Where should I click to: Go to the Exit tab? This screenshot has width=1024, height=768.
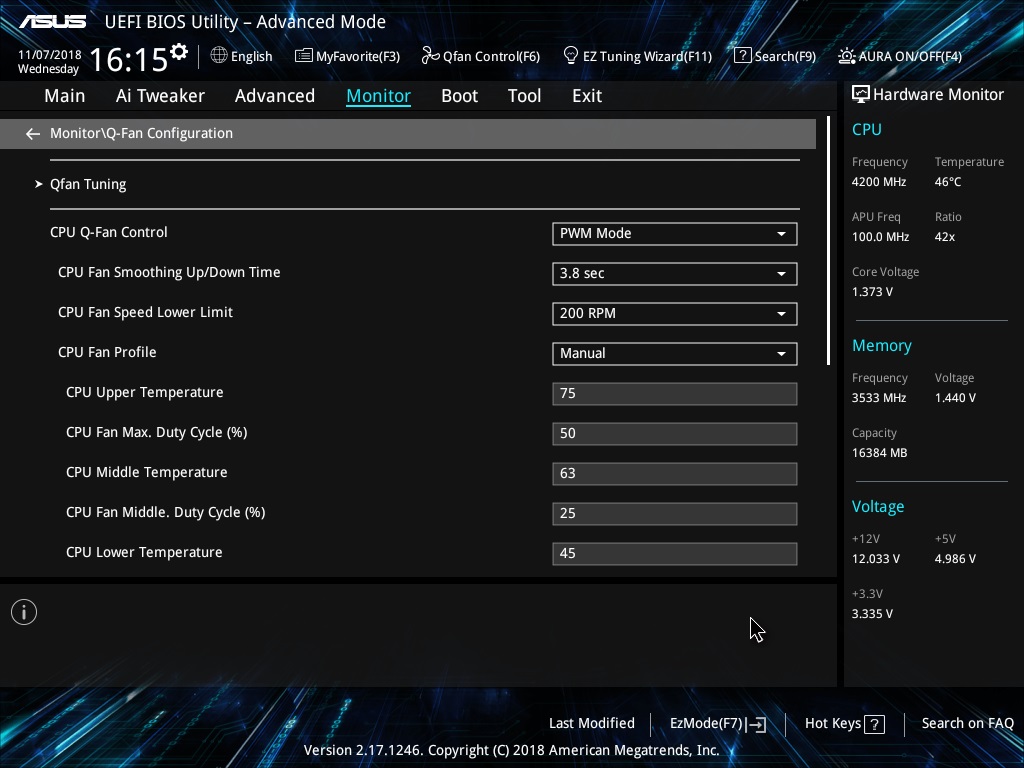tap(587, 96)
